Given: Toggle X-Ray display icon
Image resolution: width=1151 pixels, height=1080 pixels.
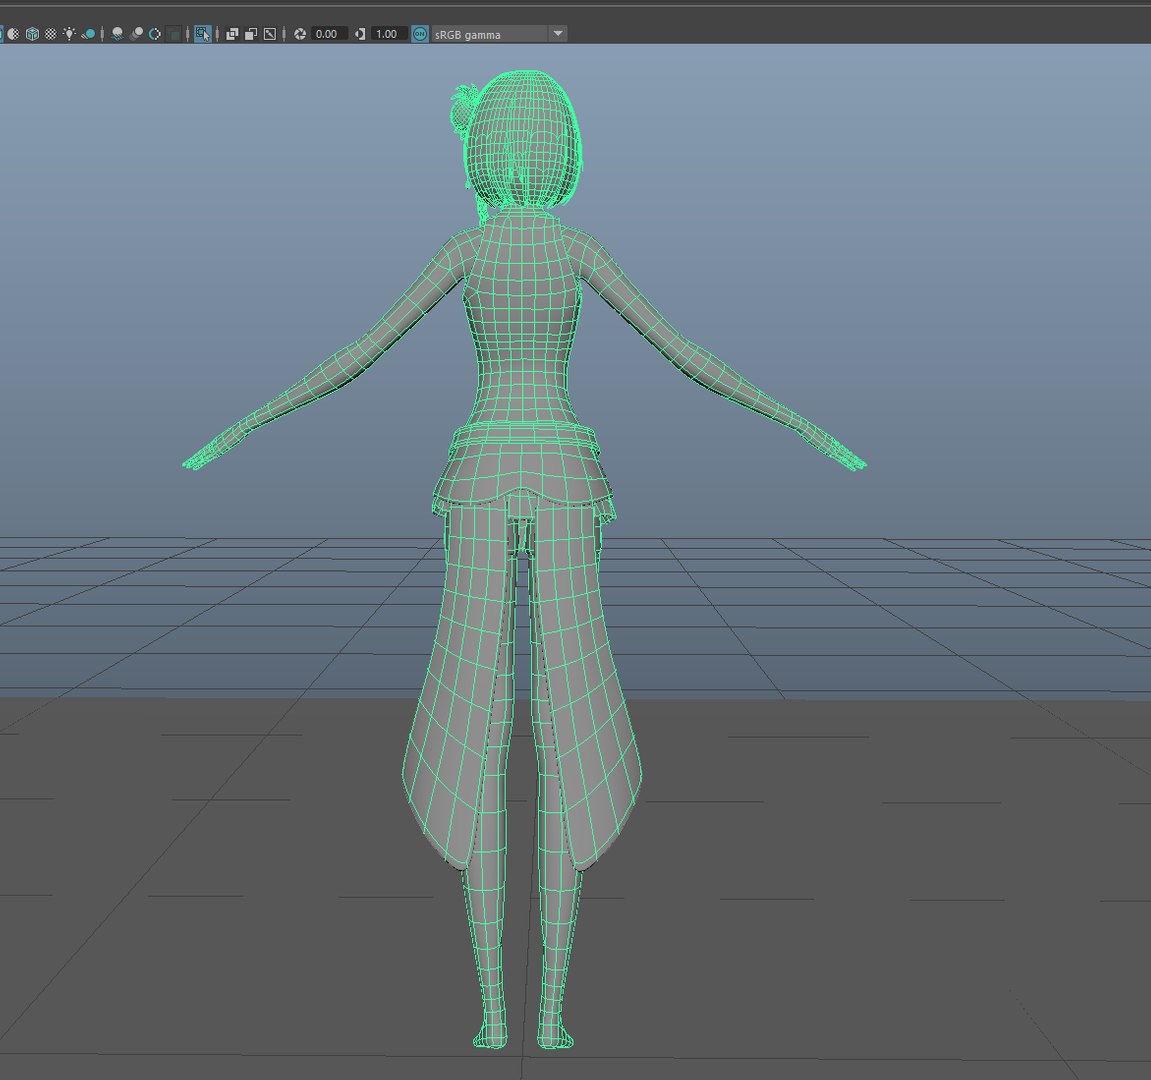Looking at the screenshot, I should click(232, 34).
